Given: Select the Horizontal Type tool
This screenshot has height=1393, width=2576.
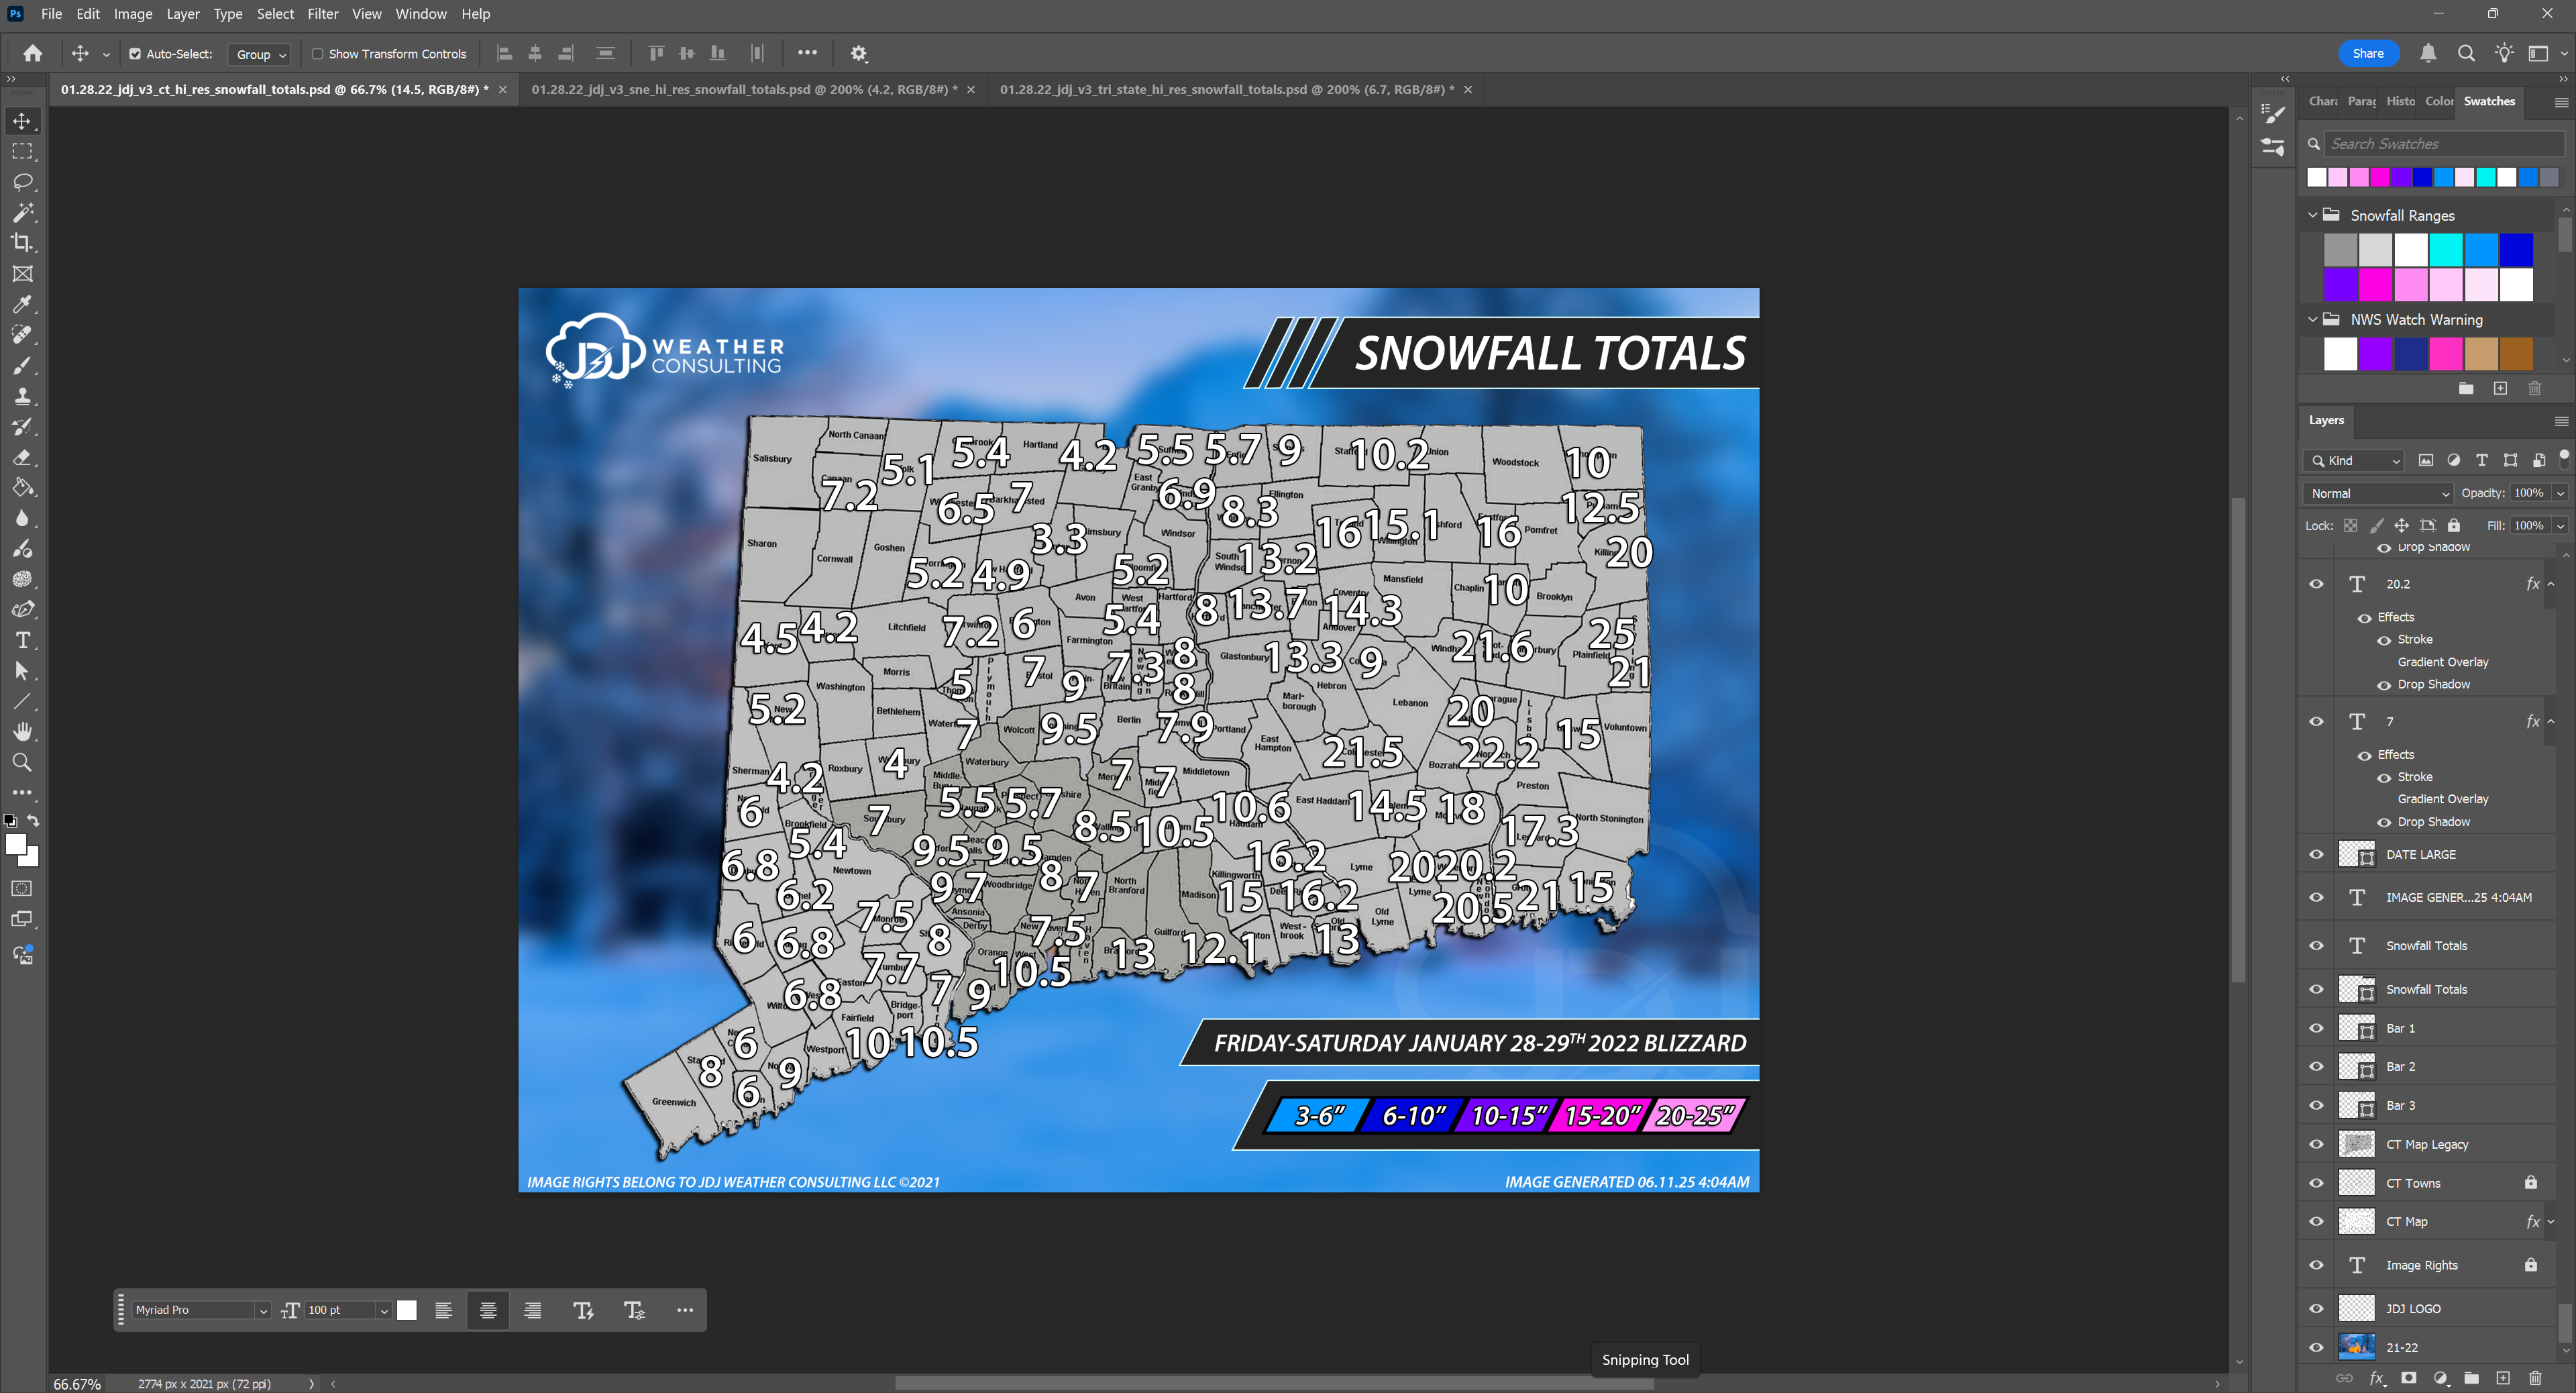Looking at the screenshot, I should point(22,640).
